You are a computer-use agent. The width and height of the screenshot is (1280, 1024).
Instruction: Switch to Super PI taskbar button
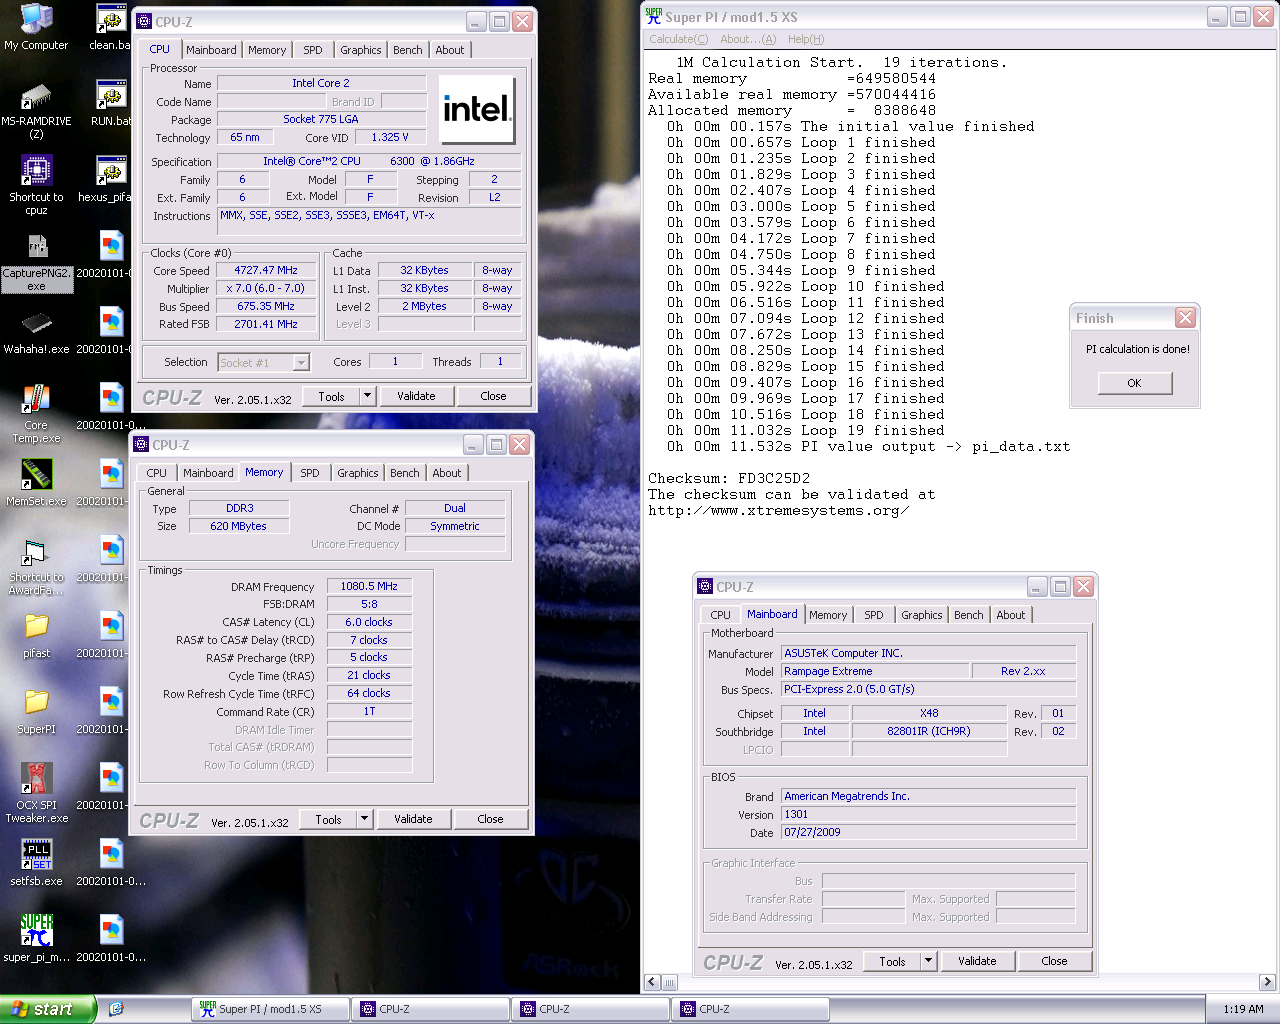270,1009
